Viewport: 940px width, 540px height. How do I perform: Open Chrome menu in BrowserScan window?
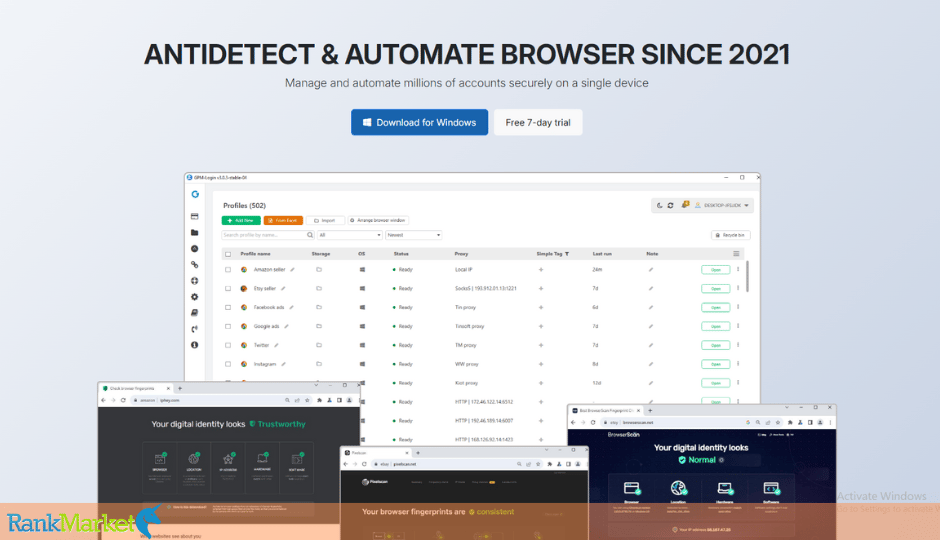click(x=830, y=423)
